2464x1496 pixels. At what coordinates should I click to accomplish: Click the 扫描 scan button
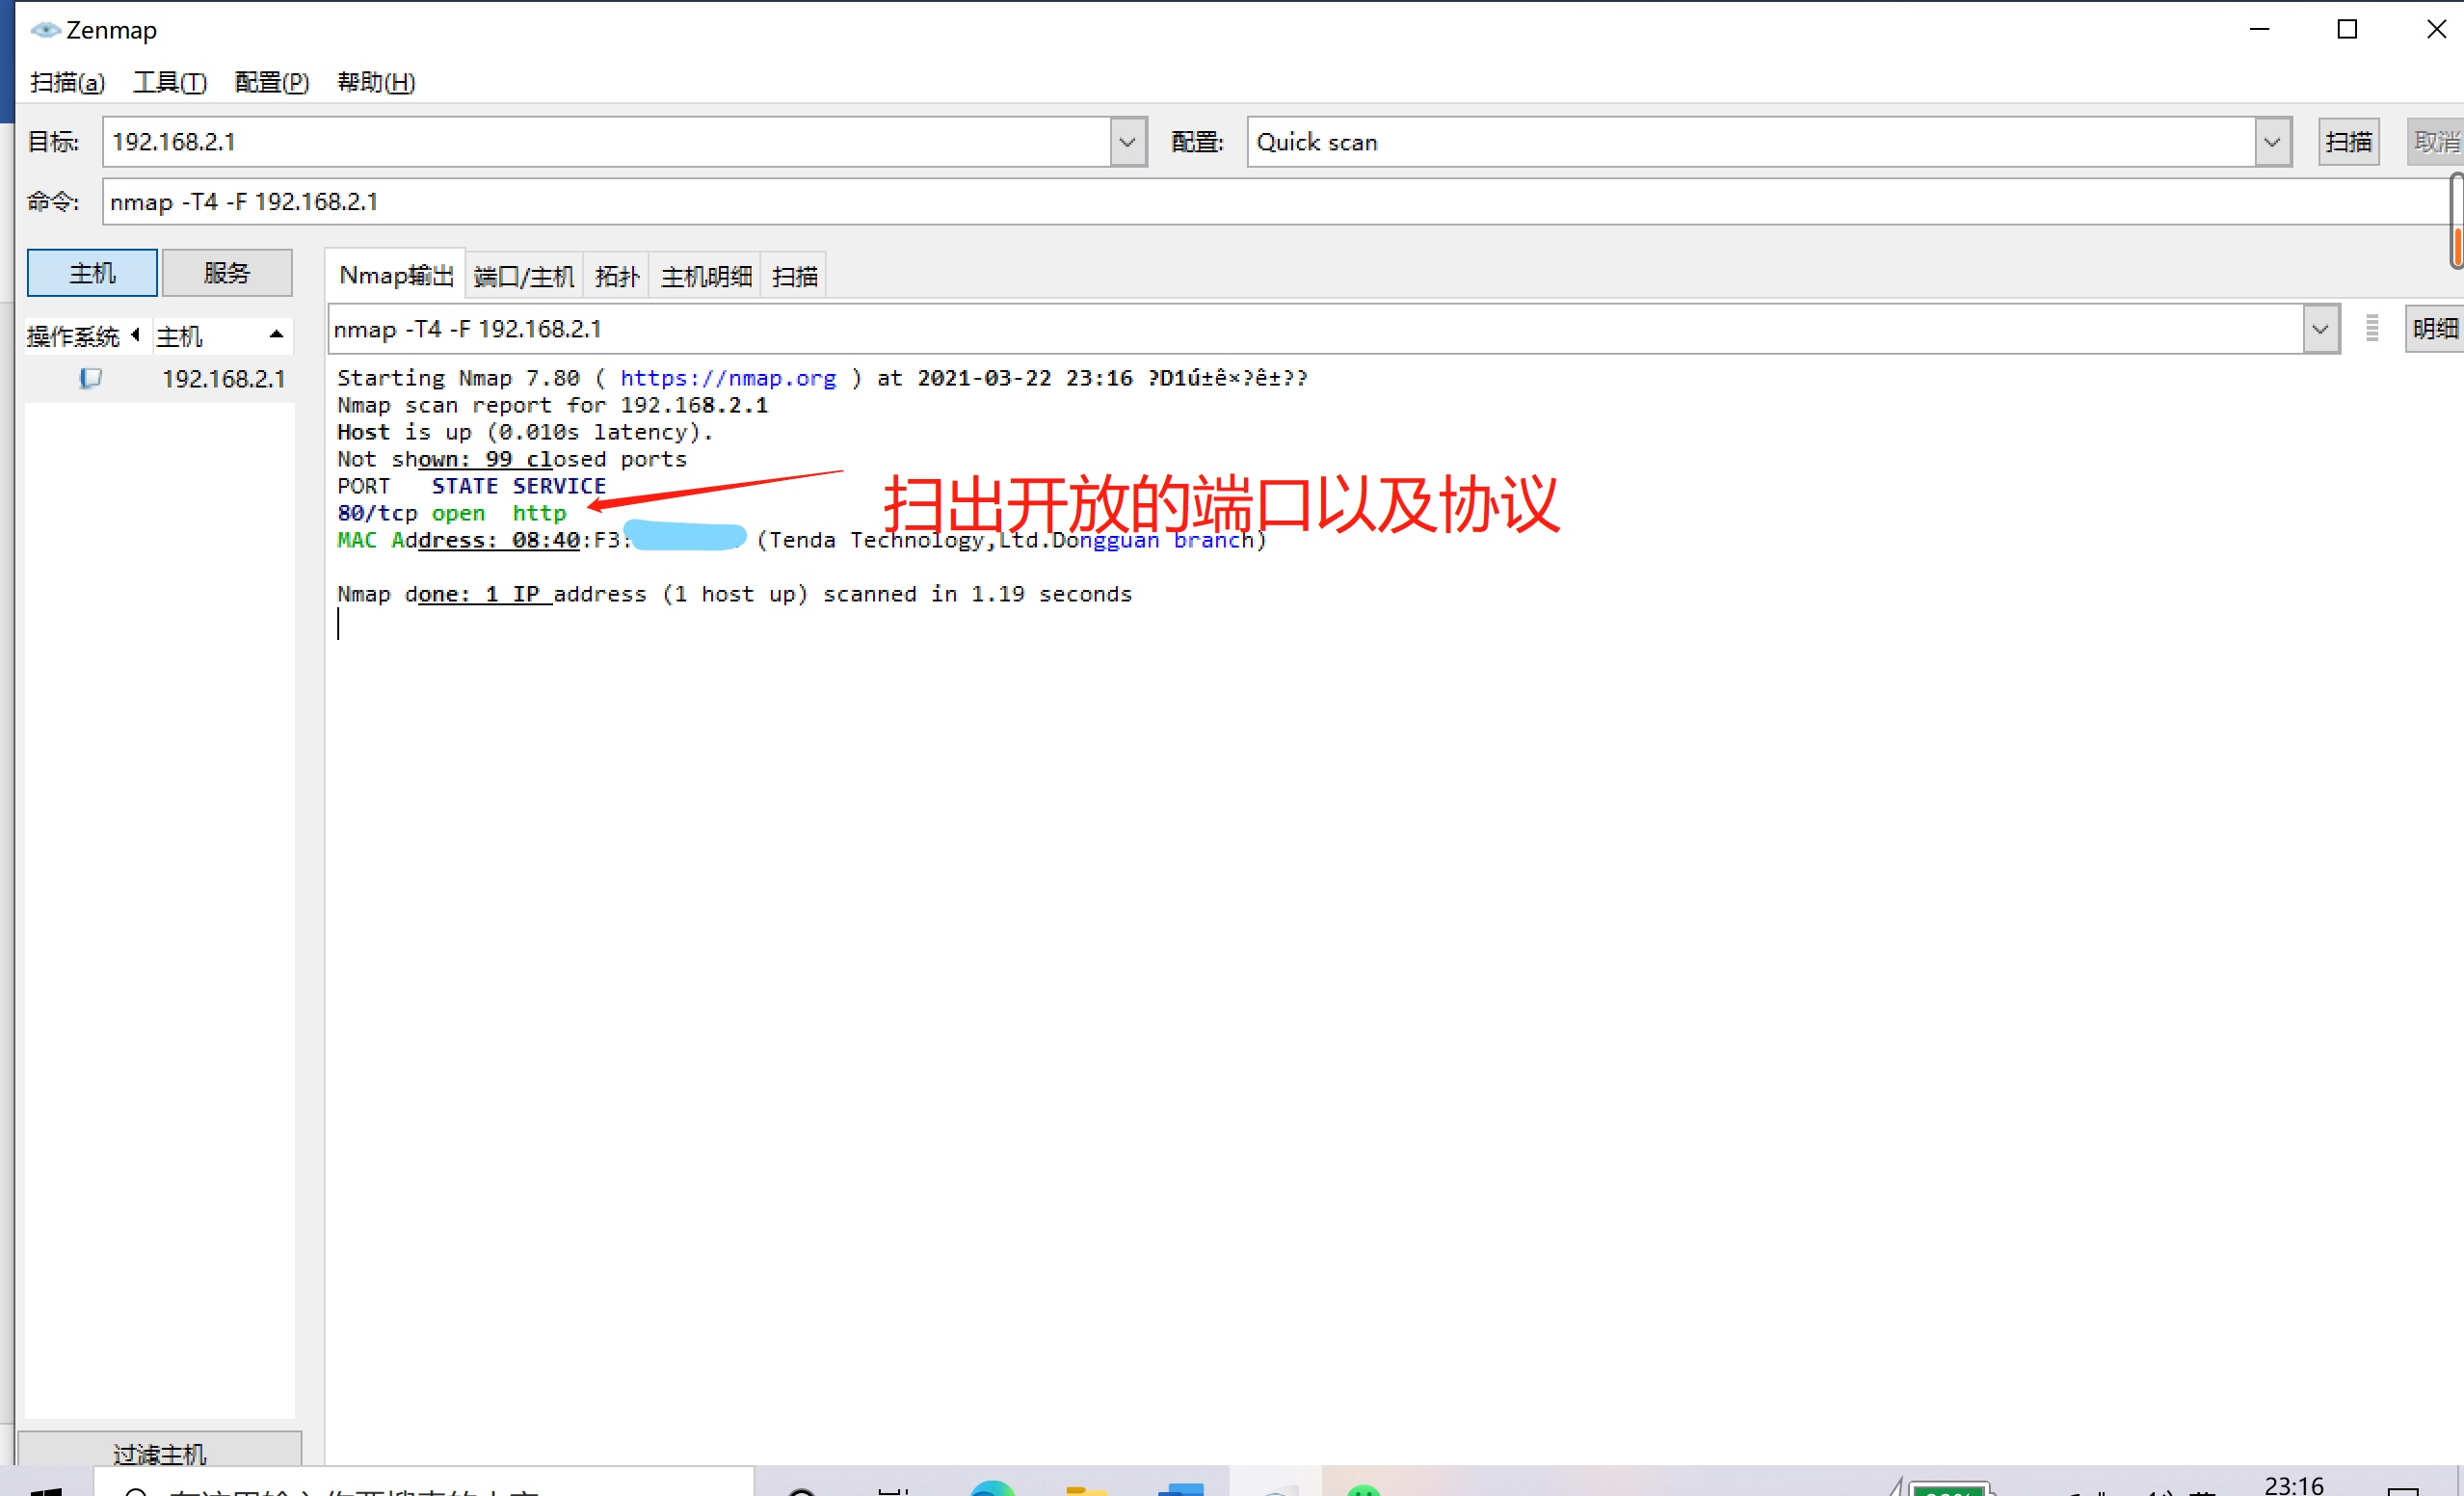pos(2348,142)
